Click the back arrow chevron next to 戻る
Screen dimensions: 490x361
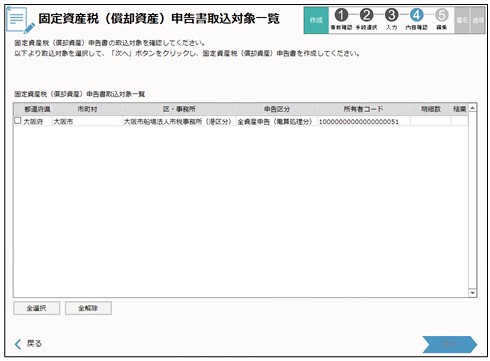18,344
